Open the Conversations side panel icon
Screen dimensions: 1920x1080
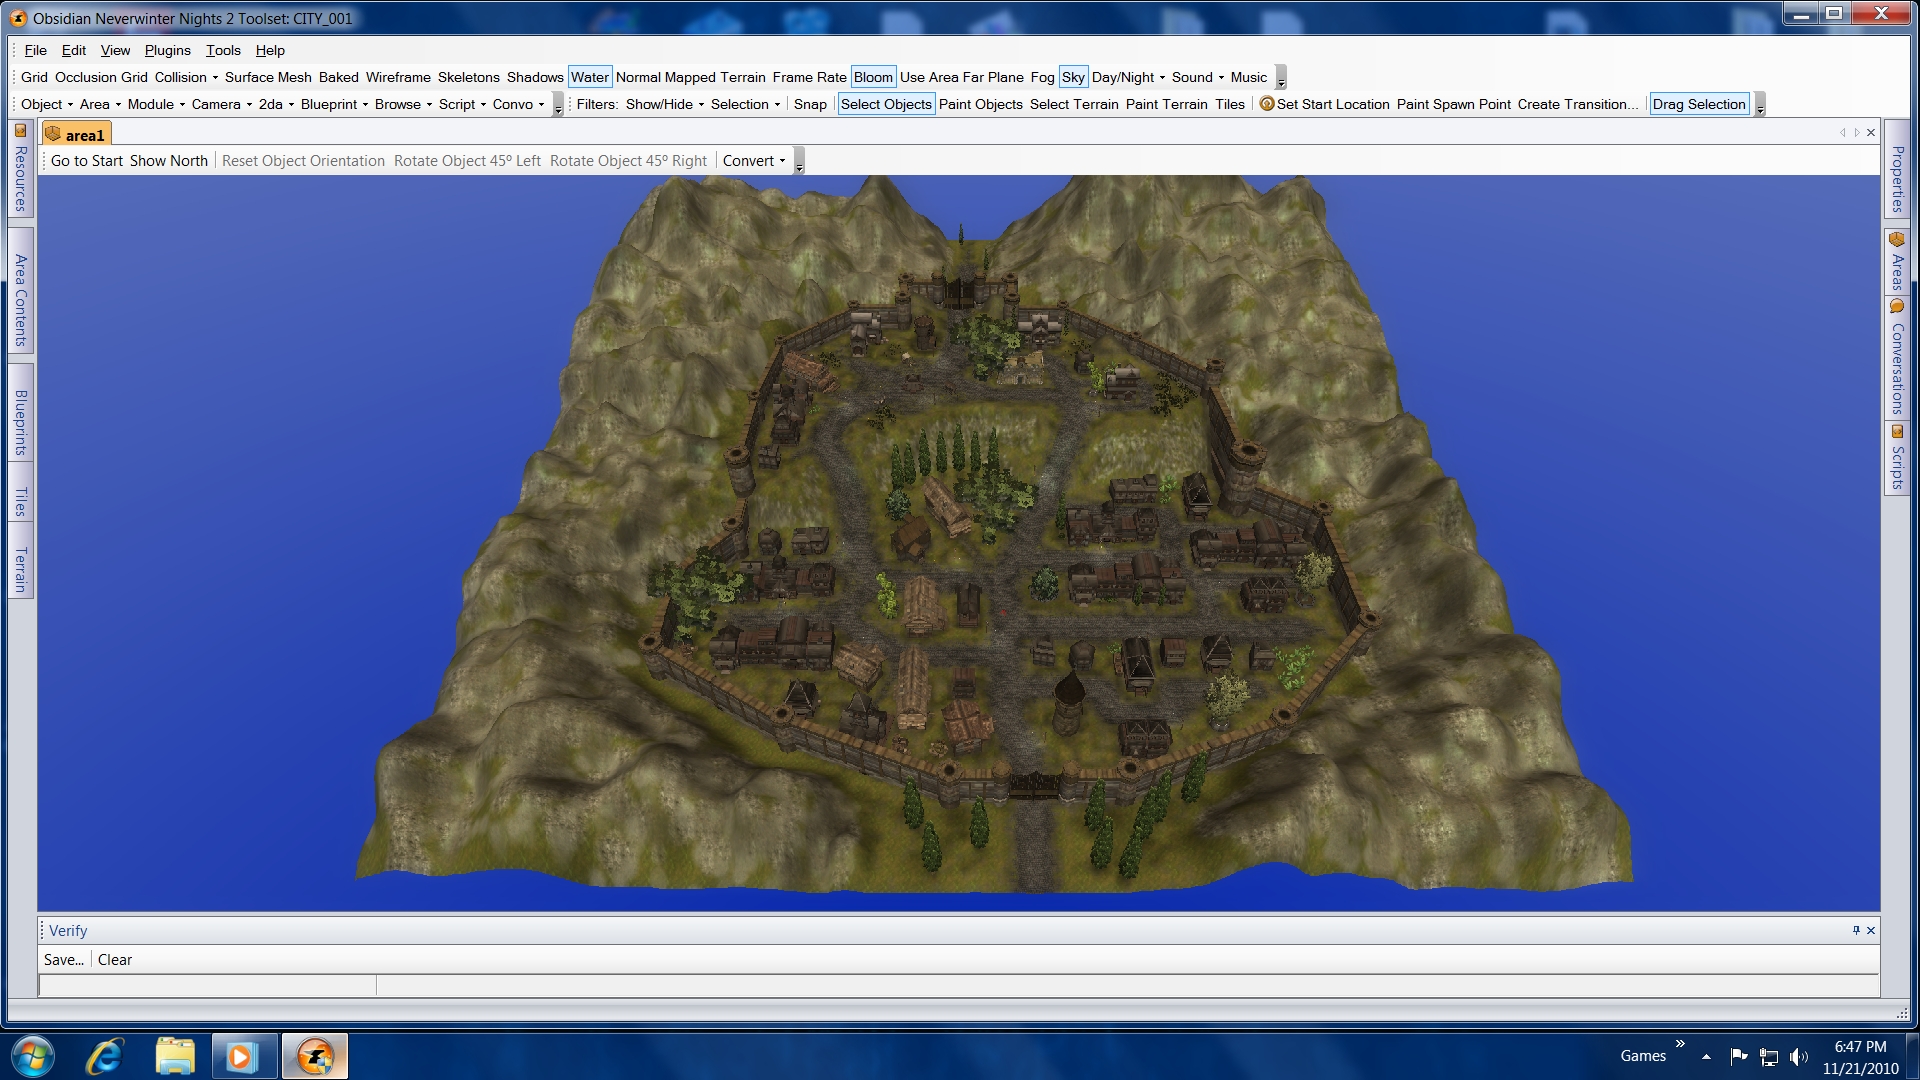pyautogui.click(x=1896, y=307)
